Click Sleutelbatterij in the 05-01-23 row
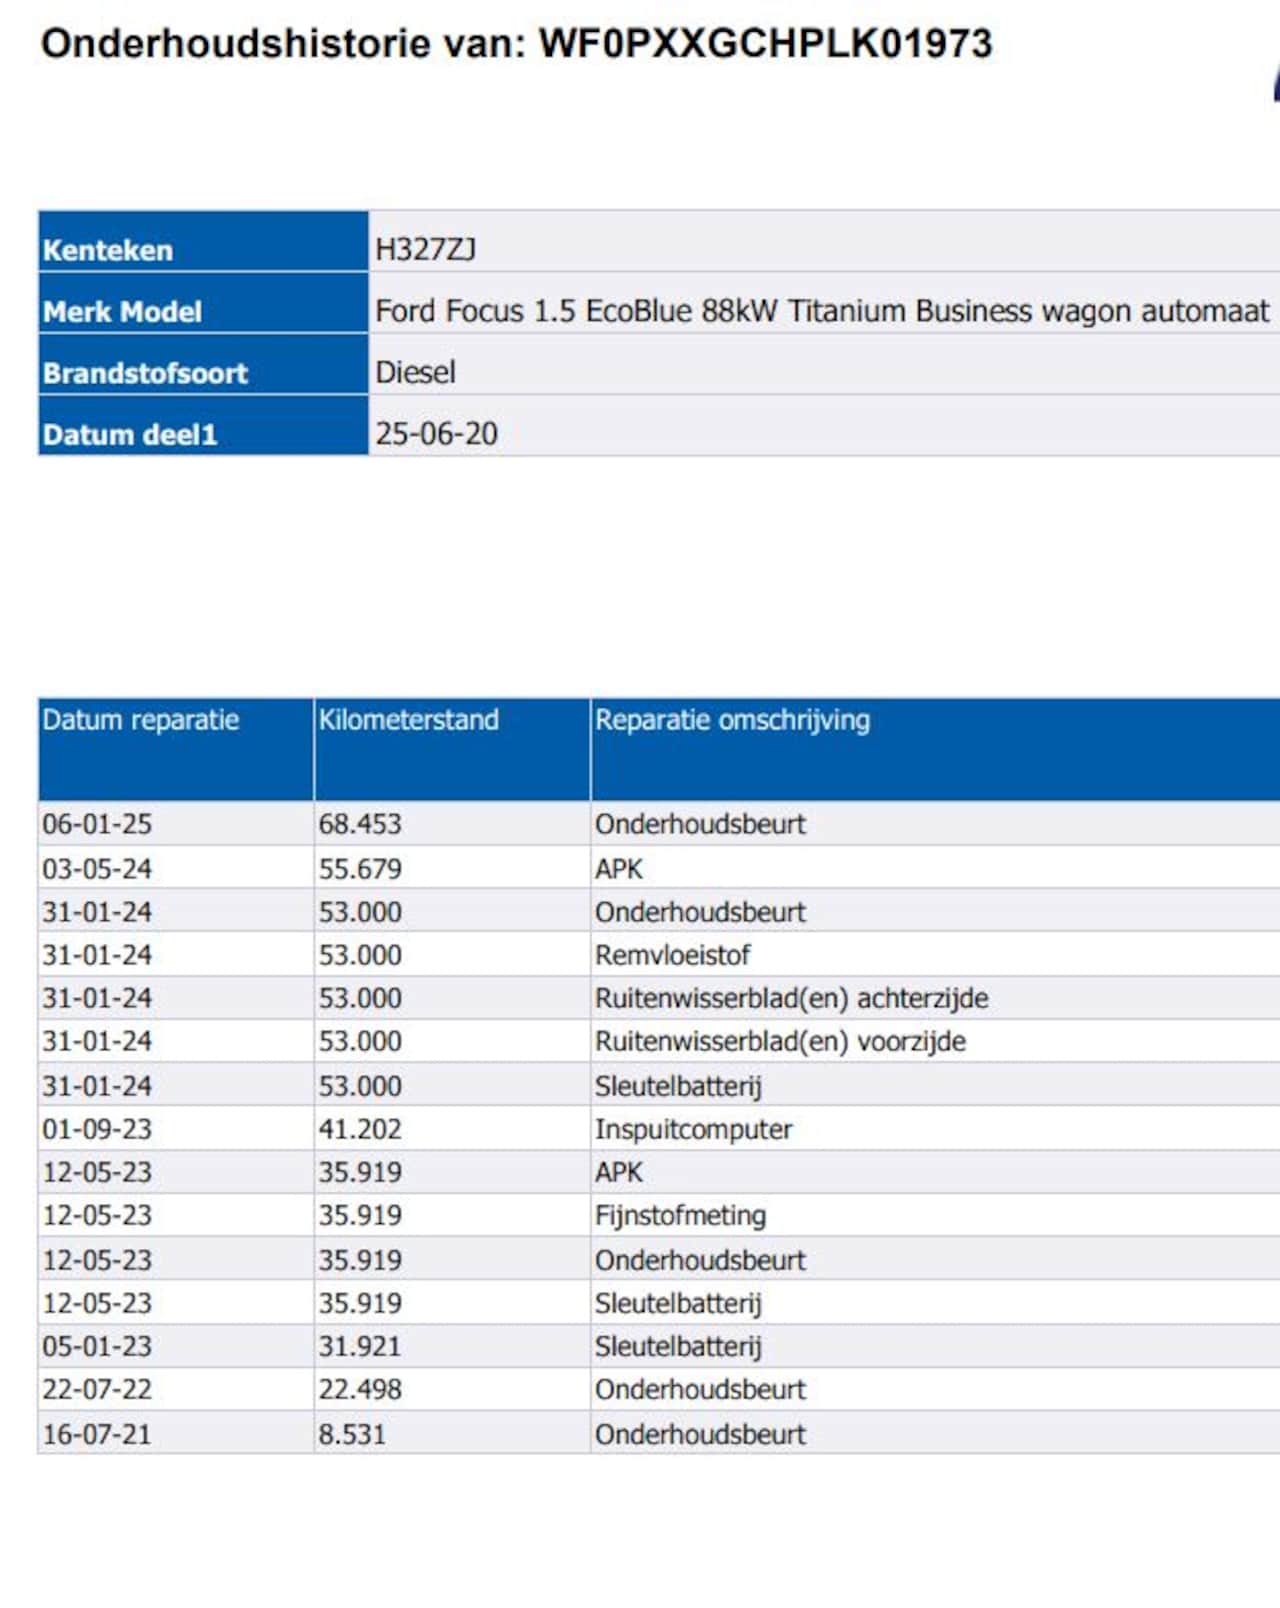Viewport: 1280px width, 1608px height. coord(678,1347)
